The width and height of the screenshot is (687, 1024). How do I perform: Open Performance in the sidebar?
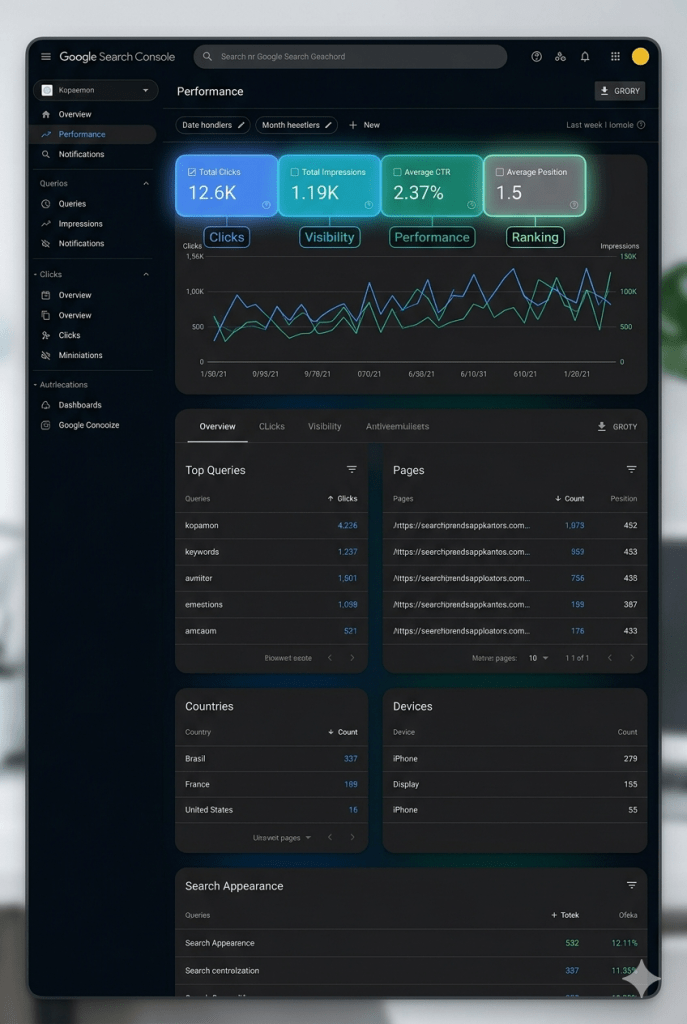[93, 134]
